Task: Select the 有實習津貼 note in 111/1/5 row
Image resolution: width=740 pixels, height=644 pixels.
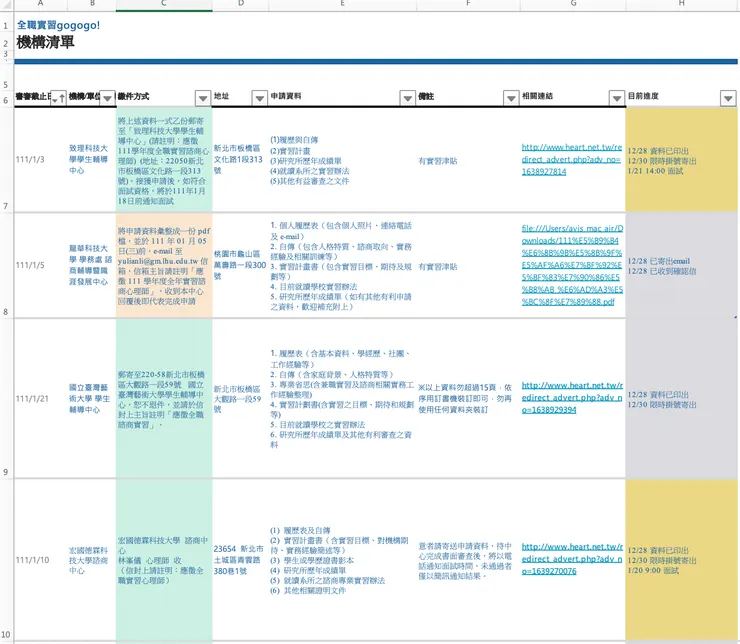Action: point(468,266)
